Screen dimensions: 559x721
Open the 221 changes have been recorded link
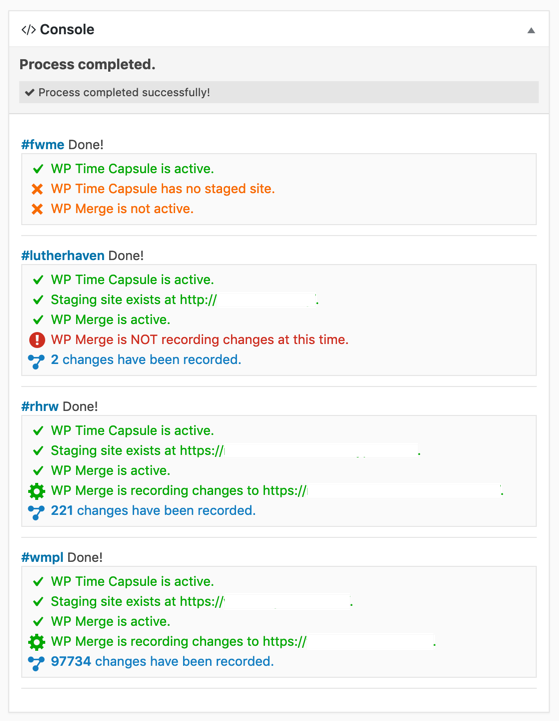(153, 510)
